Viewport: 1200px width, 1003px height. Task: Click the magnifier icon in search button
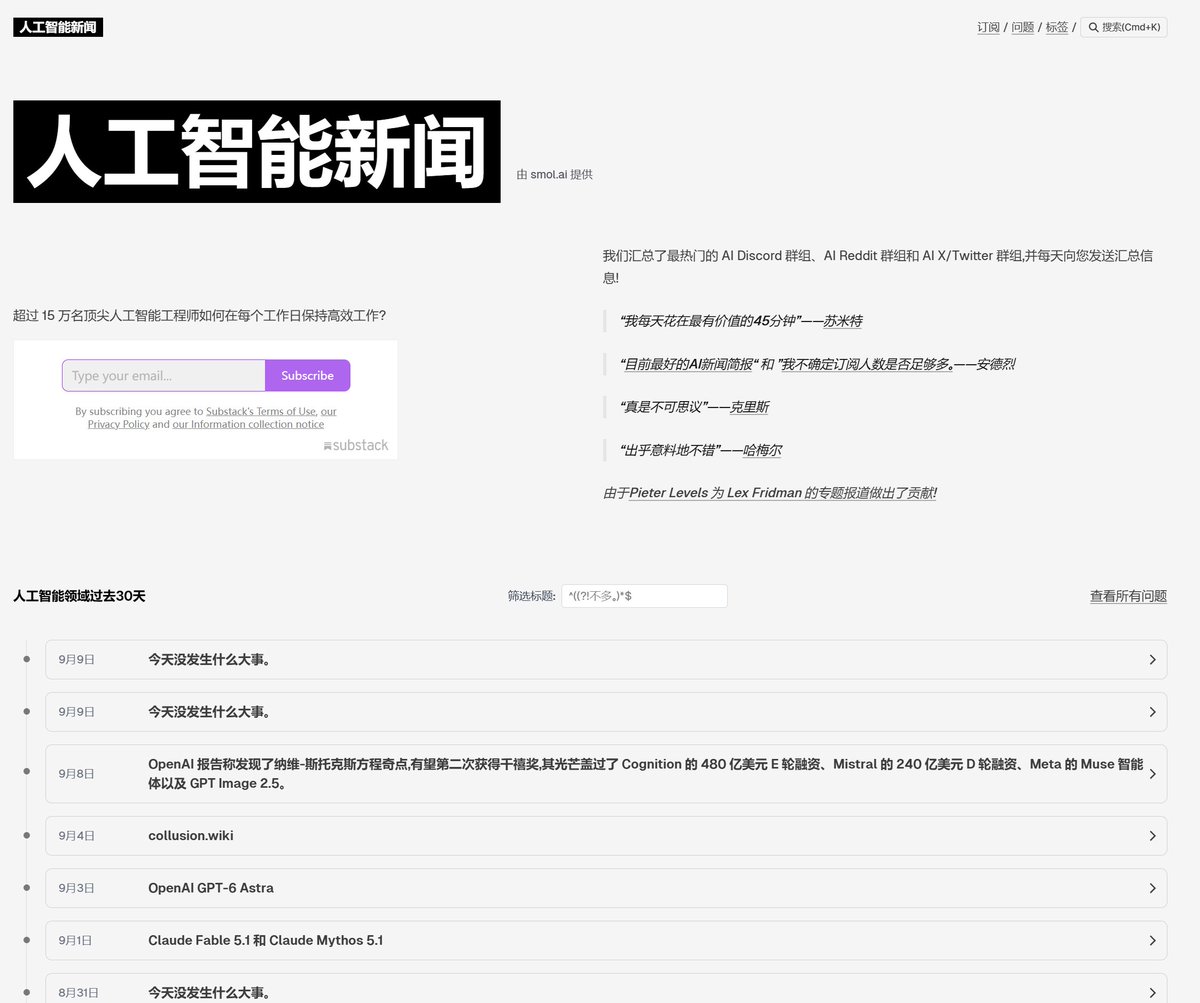click(1093, 27)
